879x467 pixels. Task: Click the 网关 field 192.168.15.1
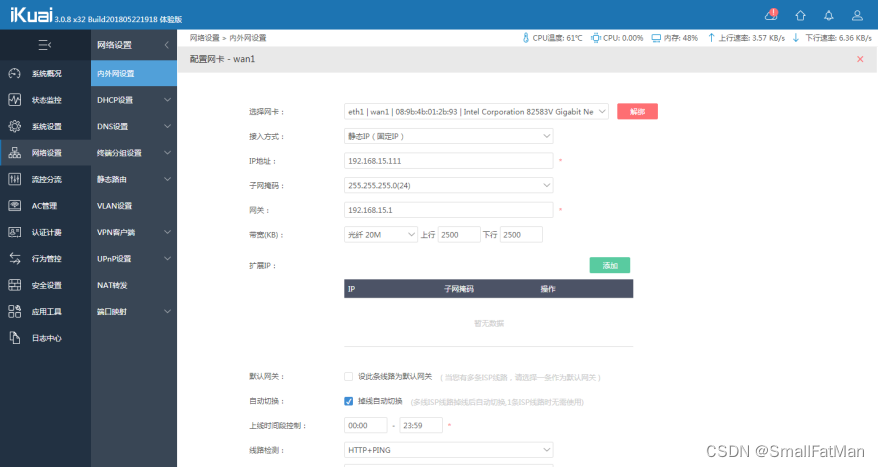[x=448, y=210]
